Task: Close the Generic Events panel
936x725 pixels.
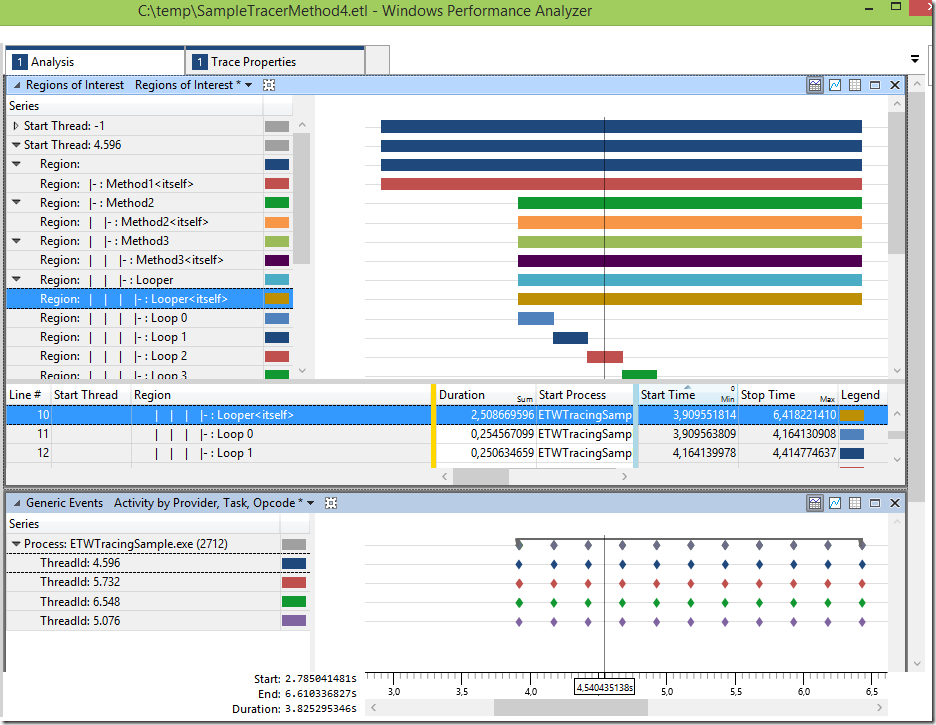Action: [895, 503]
